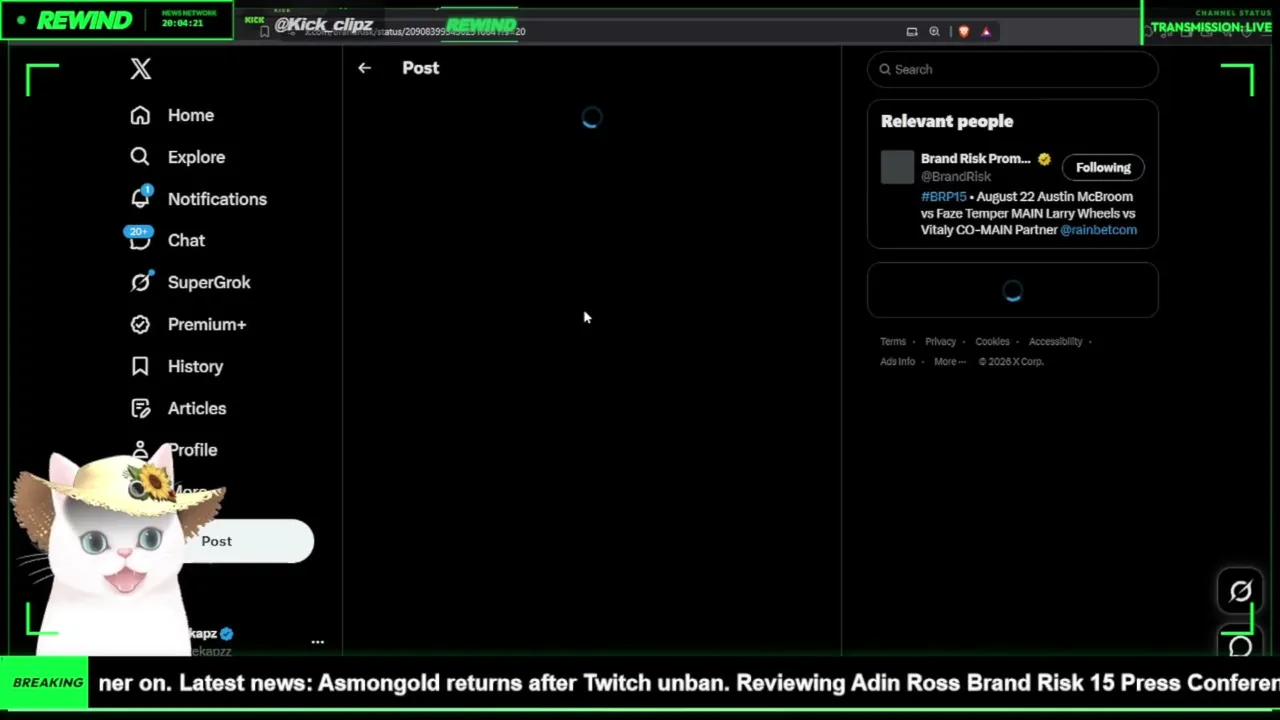The image size is (1280, 720).
Task: Go to Profile in the sidebar
Action: 193,450
